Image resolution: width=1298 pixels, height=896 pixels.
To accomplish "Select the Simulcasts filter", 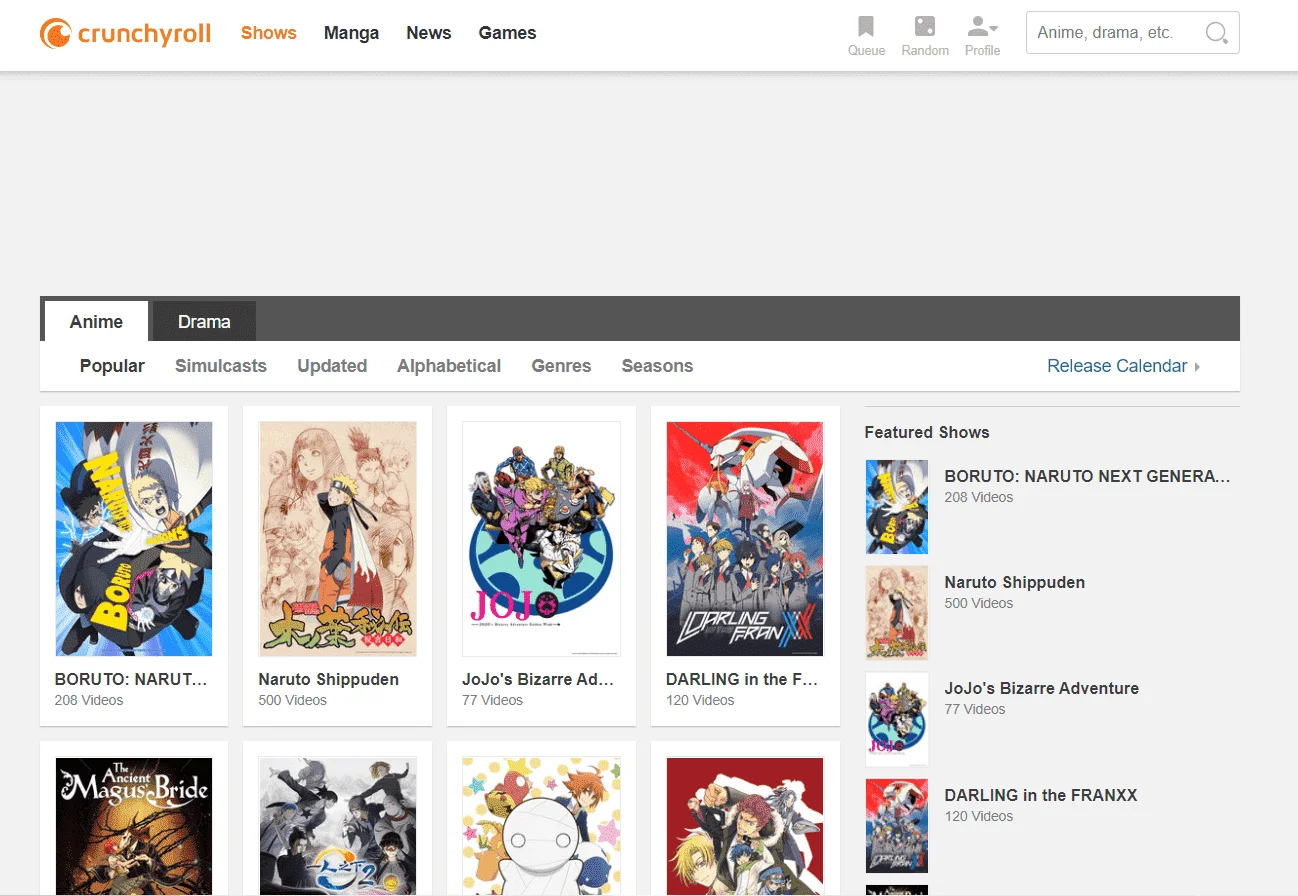I will pyautogui.click(x=221, y=366).
